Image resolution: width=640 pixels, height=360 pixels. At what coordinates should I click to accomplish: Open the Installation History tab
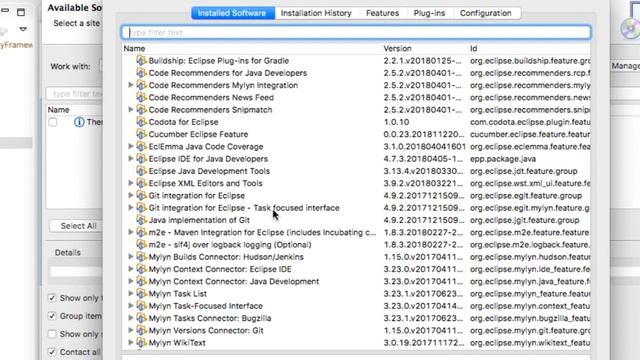(316, 13)
